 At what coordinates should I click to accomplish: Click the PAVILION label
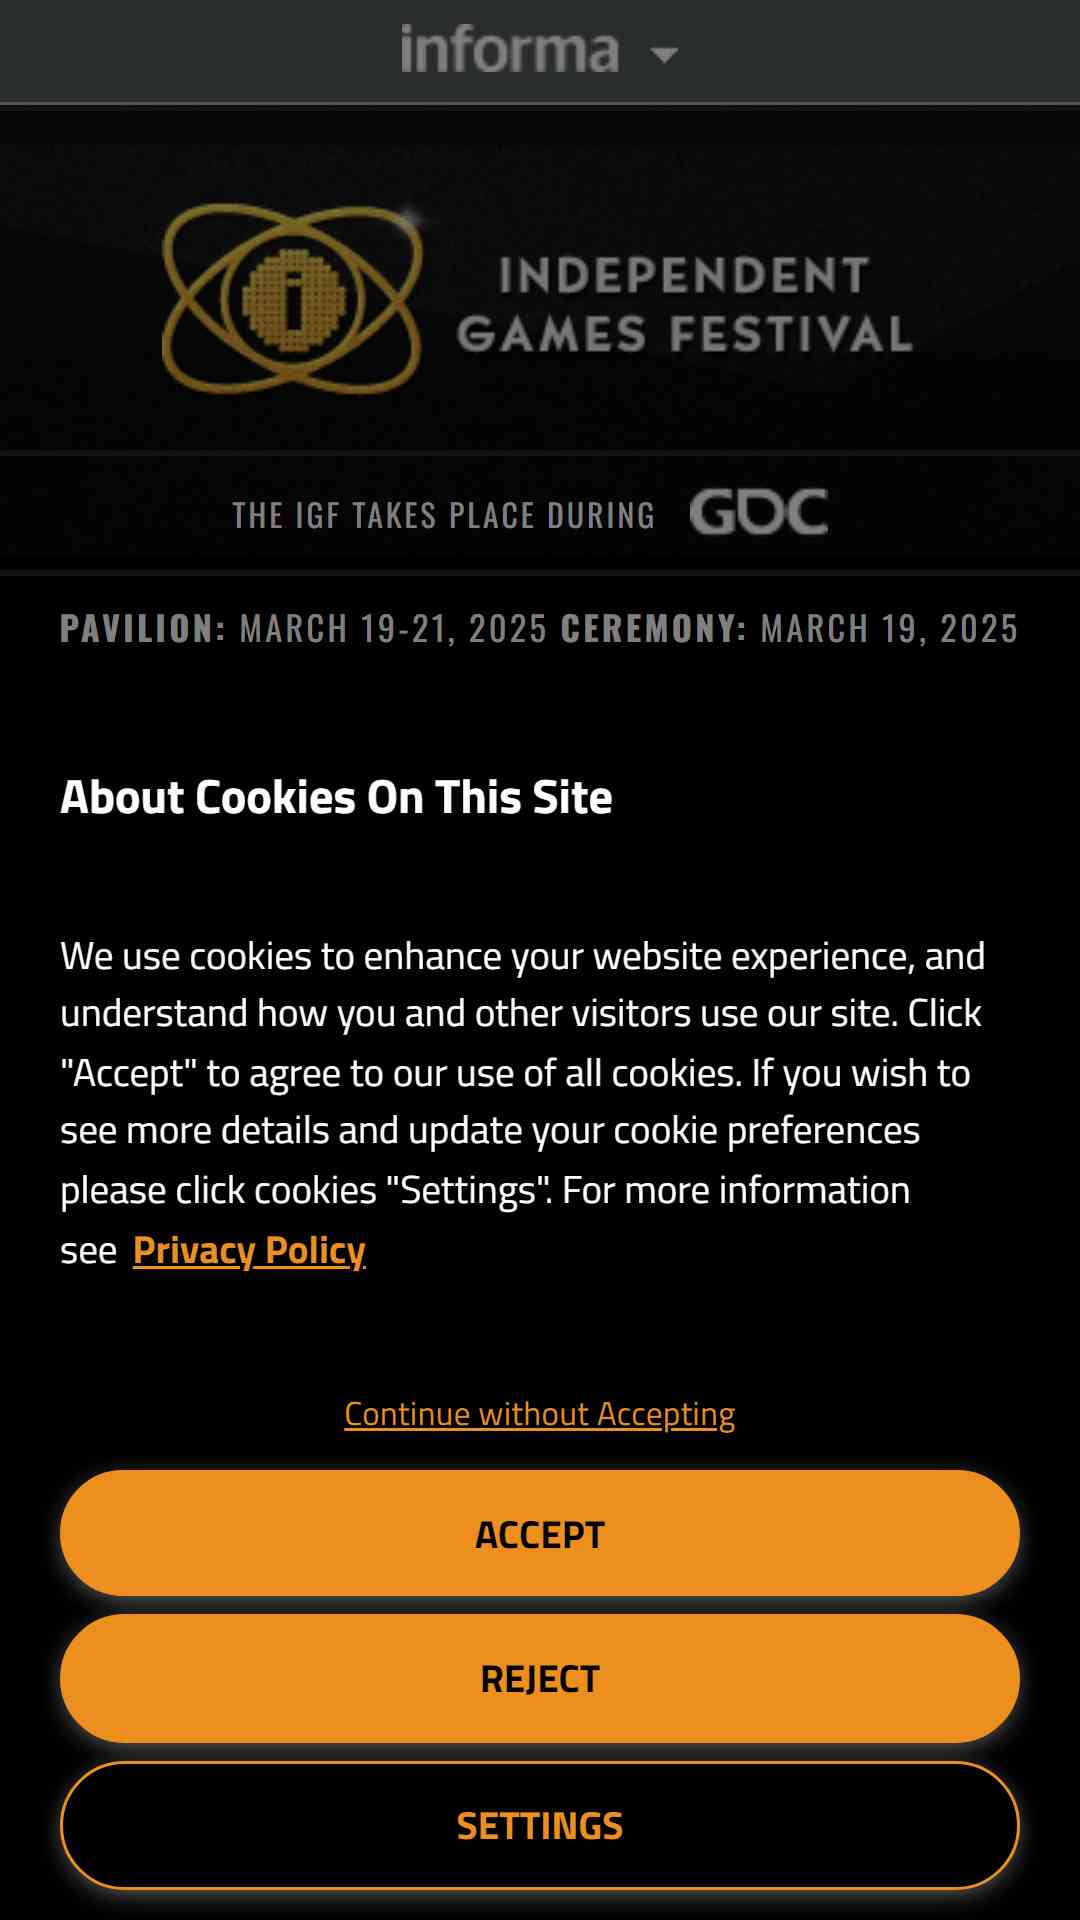click(143, 629)
